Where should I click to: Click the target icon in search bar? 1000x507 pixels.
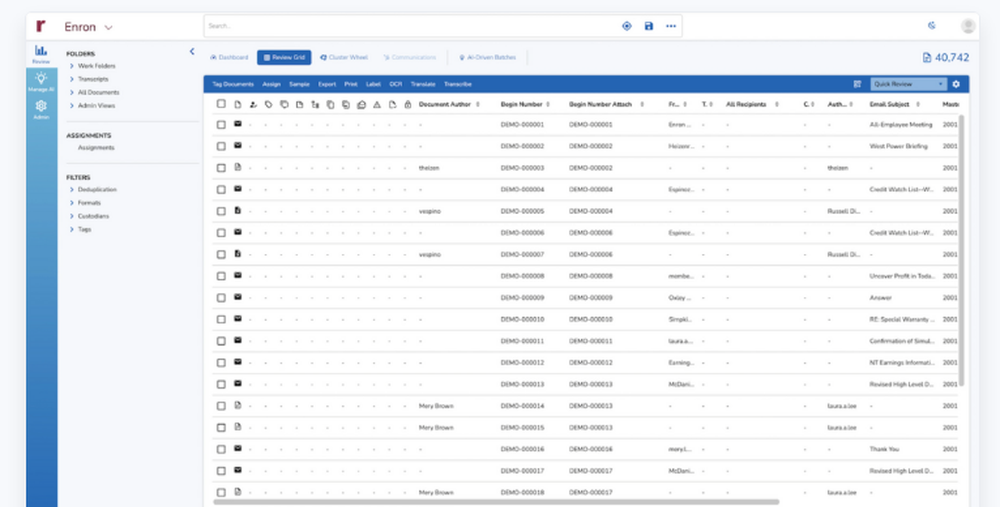tap(626, 26)
